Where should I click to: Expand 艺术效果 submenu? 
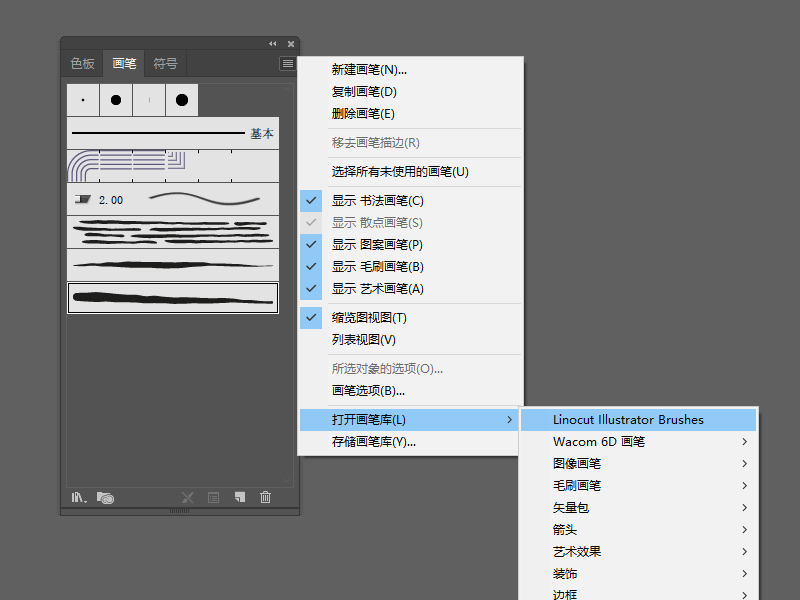point(638,552)
